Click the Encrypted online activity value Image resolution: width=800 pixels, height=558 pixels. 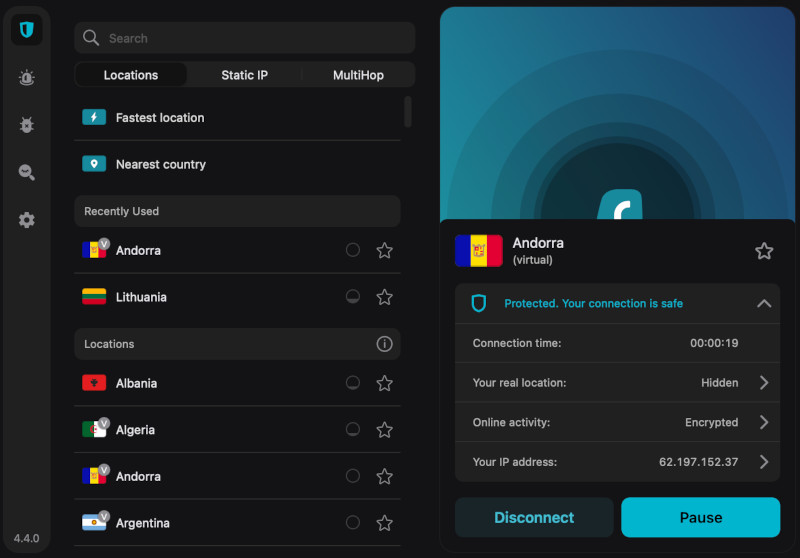tap(711, 422)
